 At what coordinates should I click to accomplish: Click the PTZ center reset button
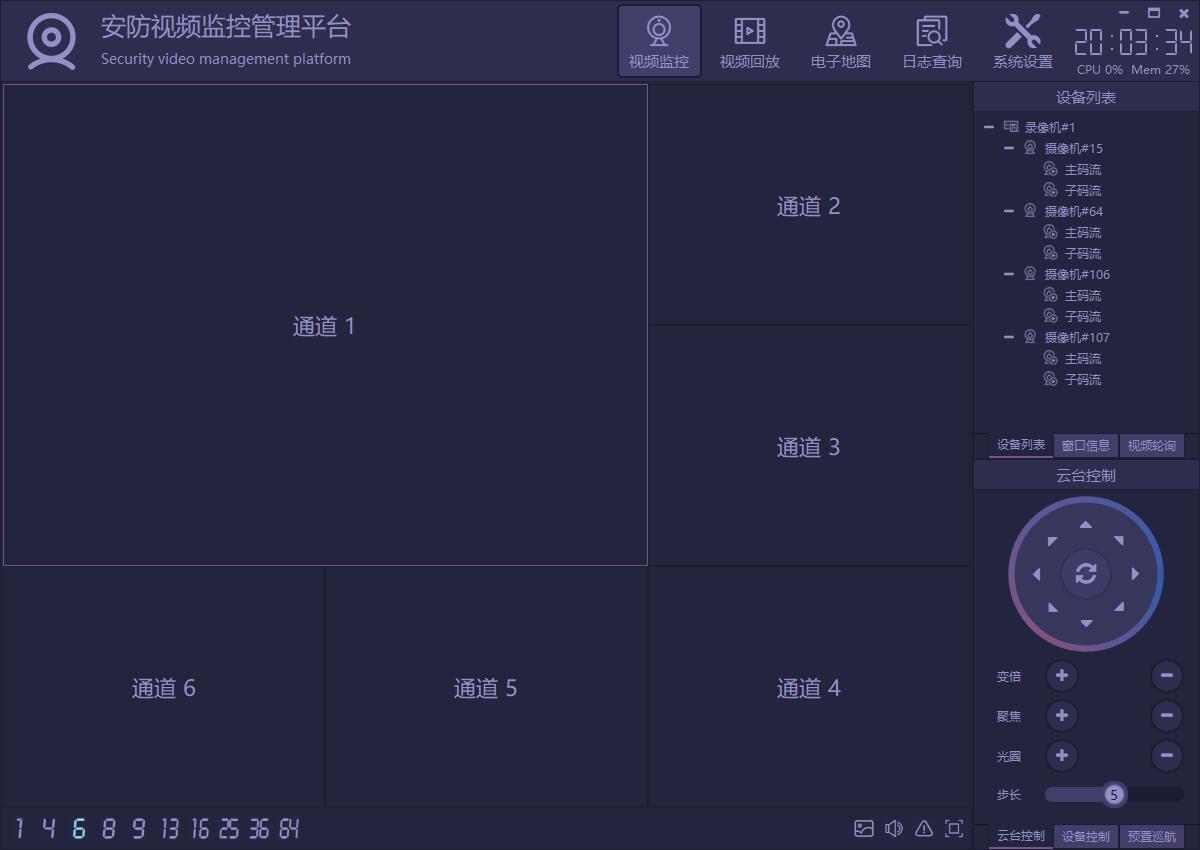[1085, 574]
